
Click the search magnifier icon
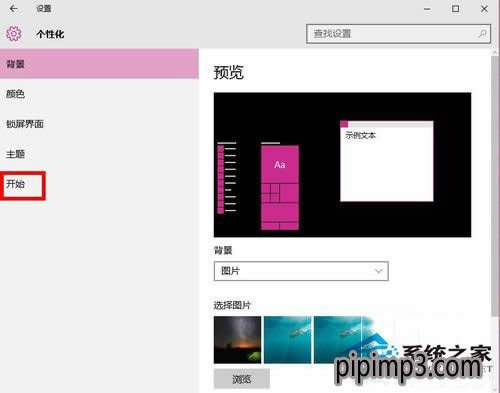tap(482, 34)
